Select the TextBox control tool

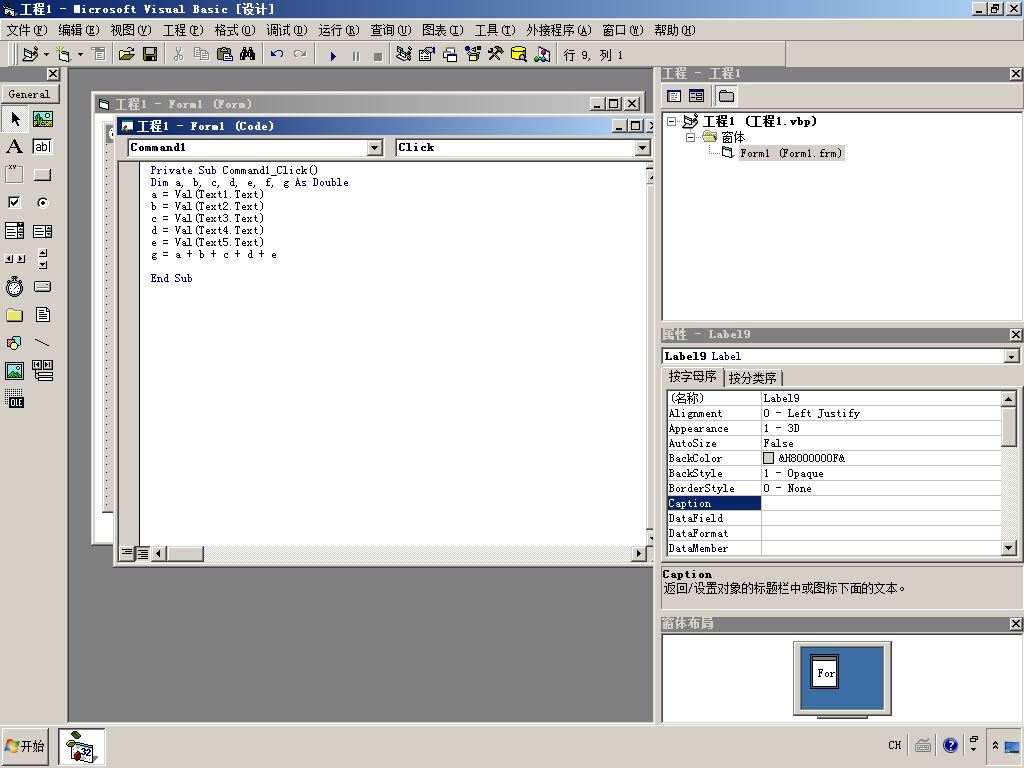click(x=42, y=146)
